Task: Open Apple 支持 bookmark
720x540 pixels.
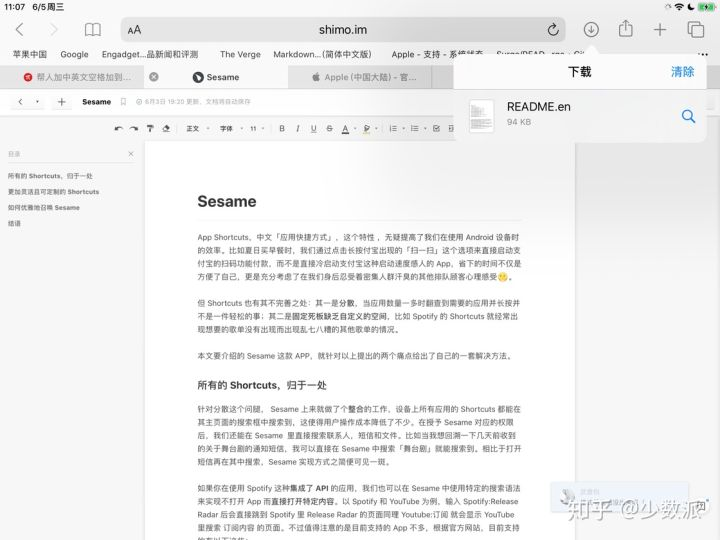Action: click(437, 54)
